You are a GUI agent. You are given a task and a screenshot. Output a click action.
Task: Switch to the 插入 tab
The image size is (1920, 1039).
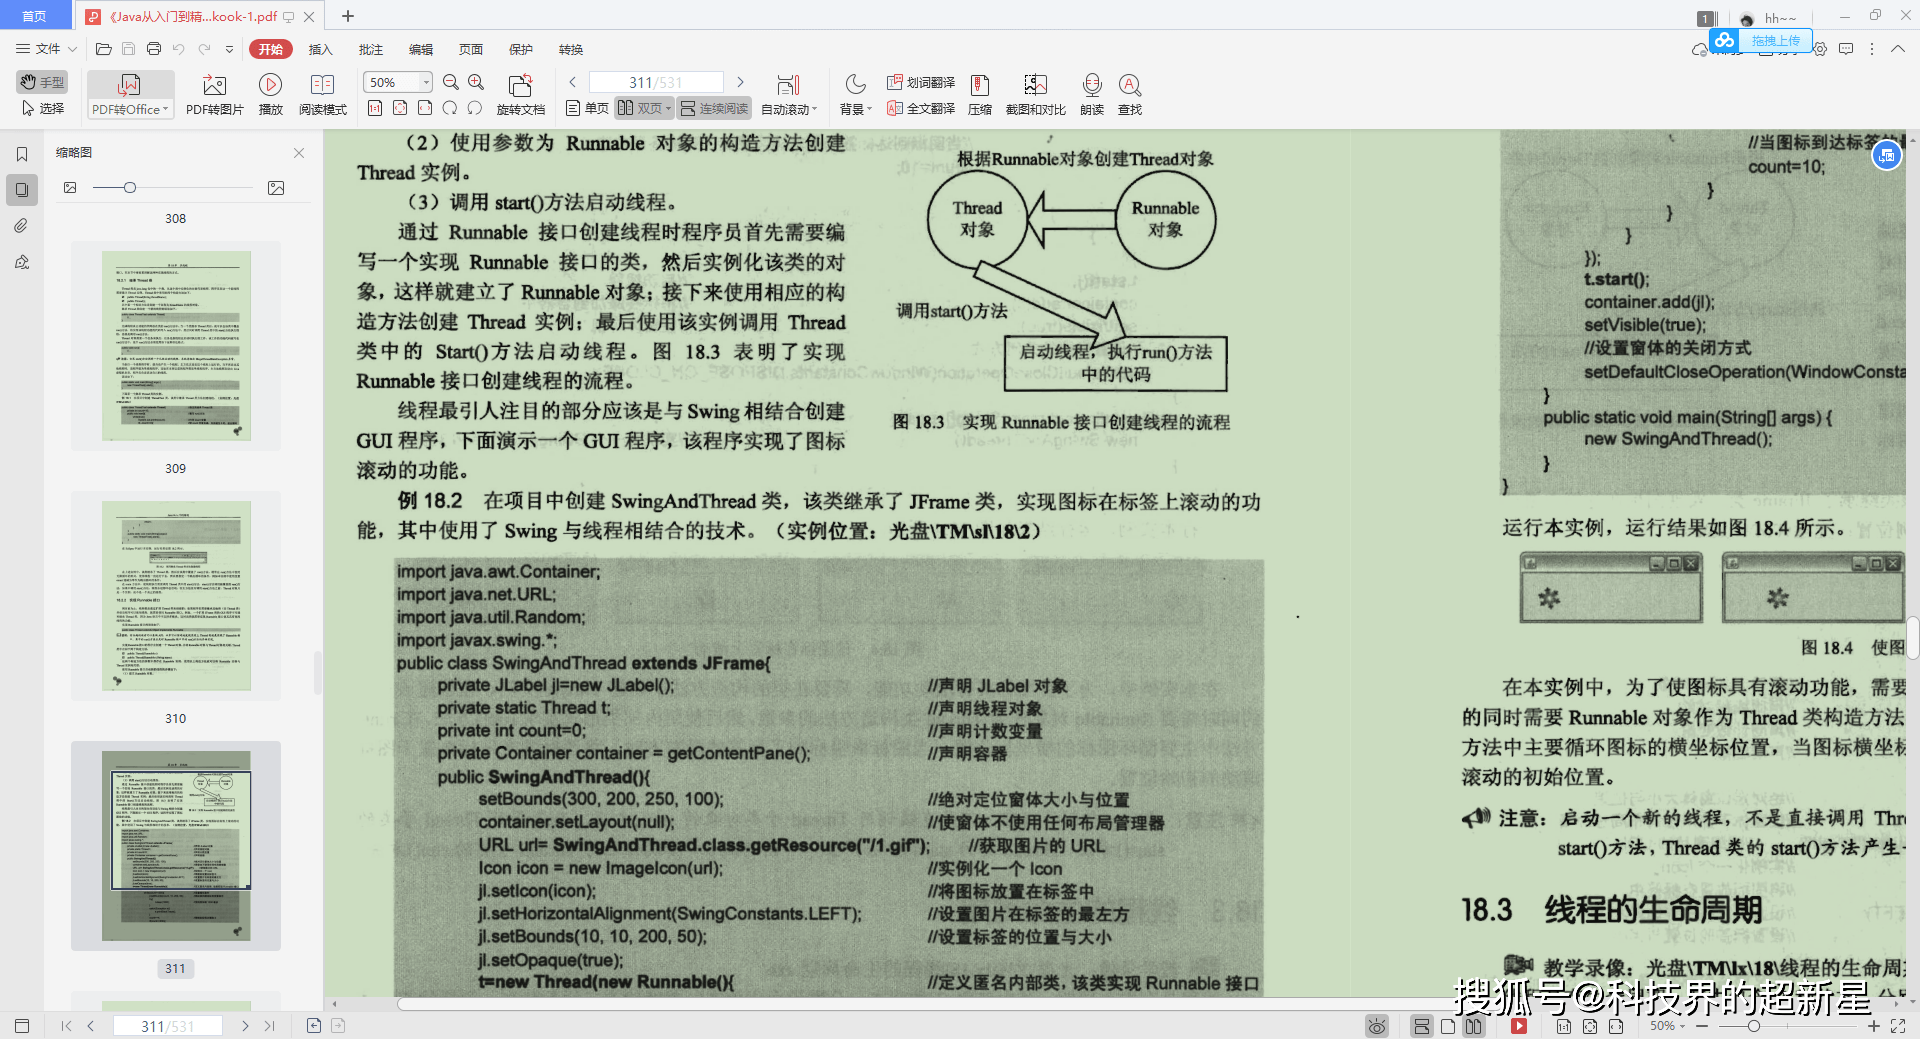click(x=320, y=49)
